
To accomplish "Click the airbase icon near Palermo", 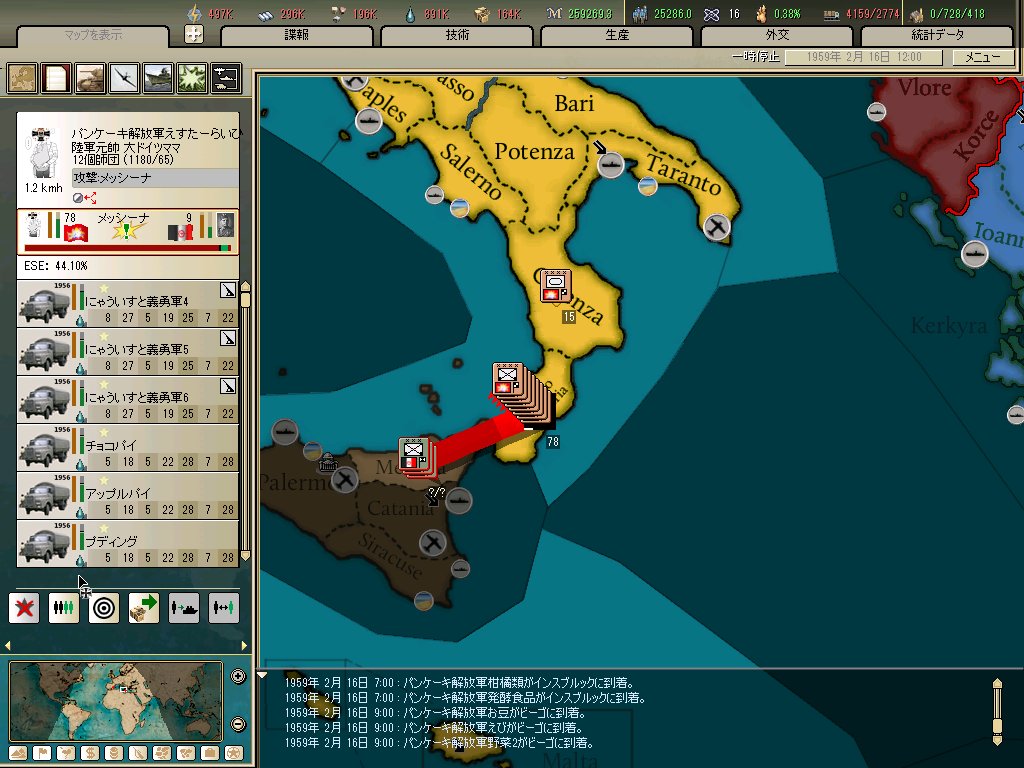I will coord(345,480).
